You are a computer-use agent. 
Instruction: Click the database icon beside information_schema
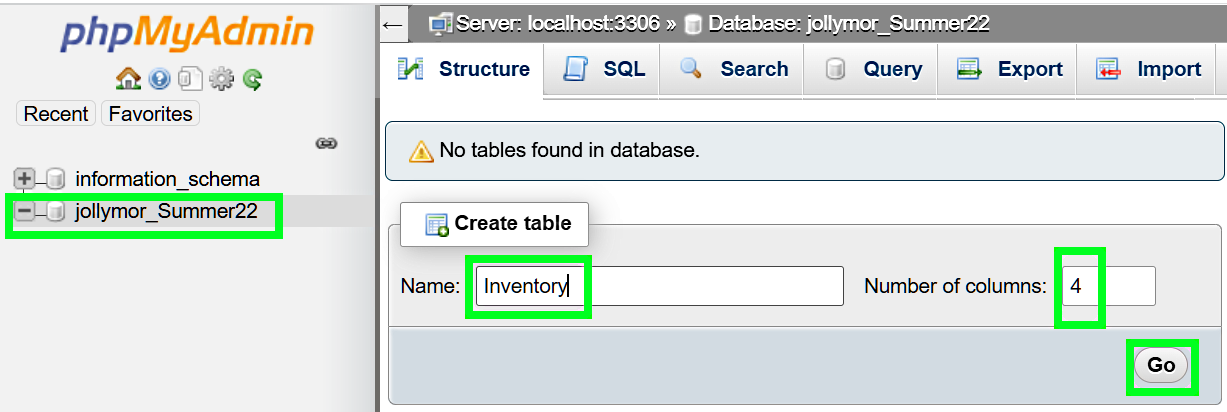pos(56,180)
